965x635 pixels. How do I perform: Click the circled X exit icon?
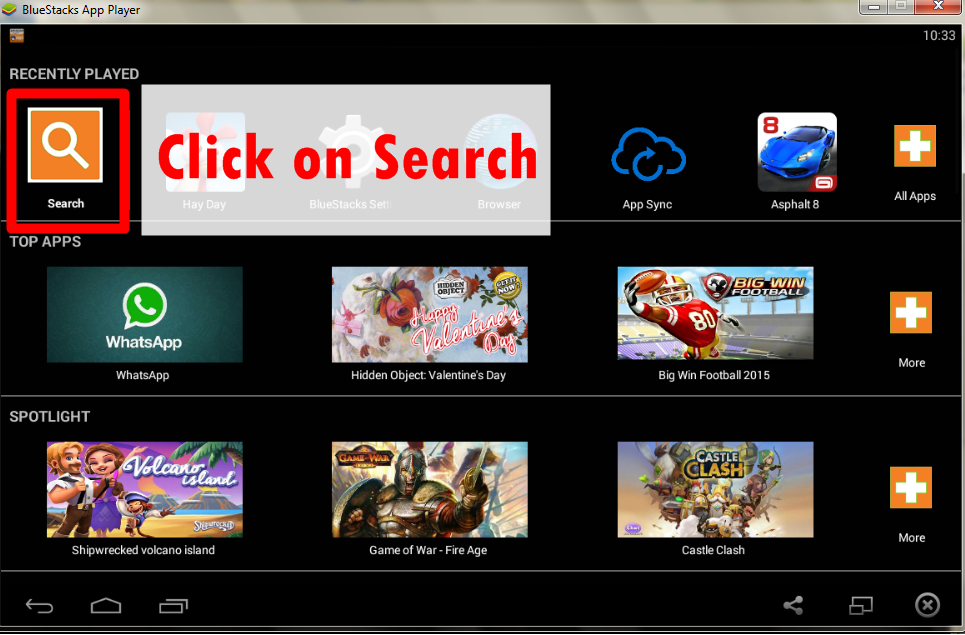click(927, 605)
